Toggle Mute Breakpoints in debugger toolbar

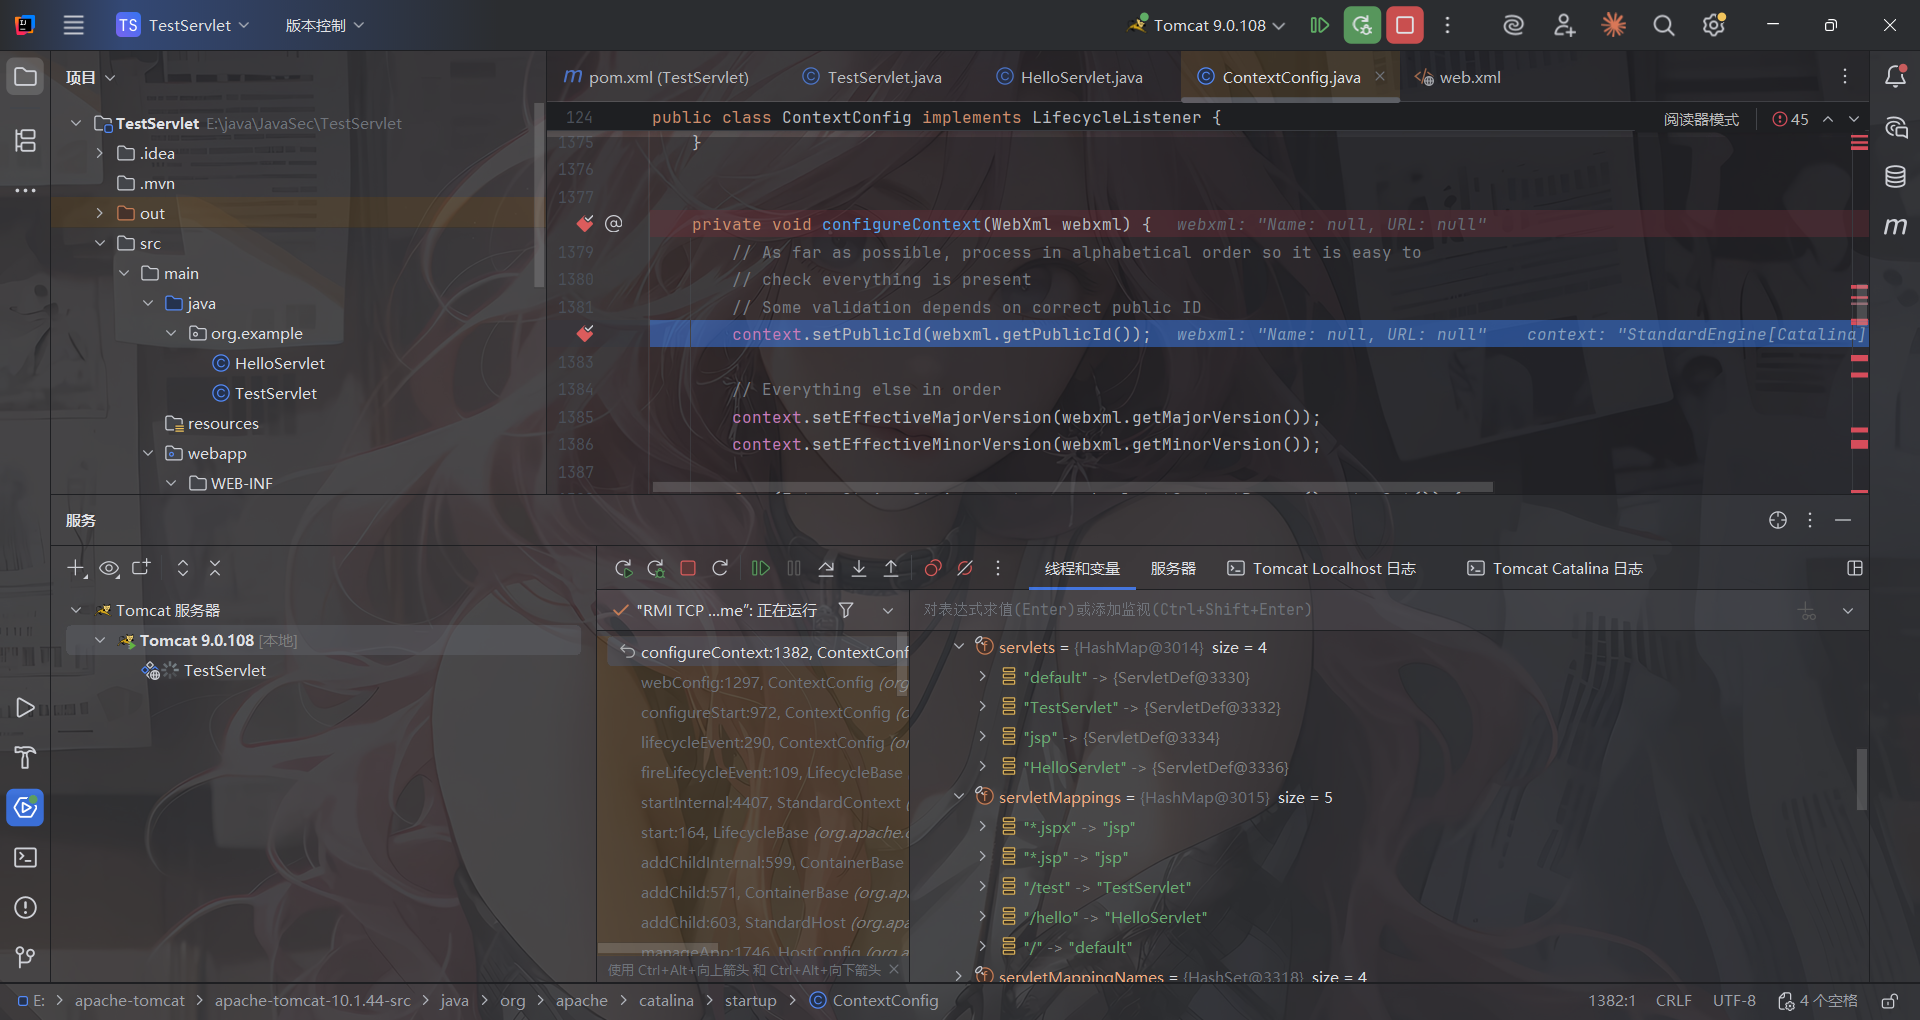coord(965,569)
